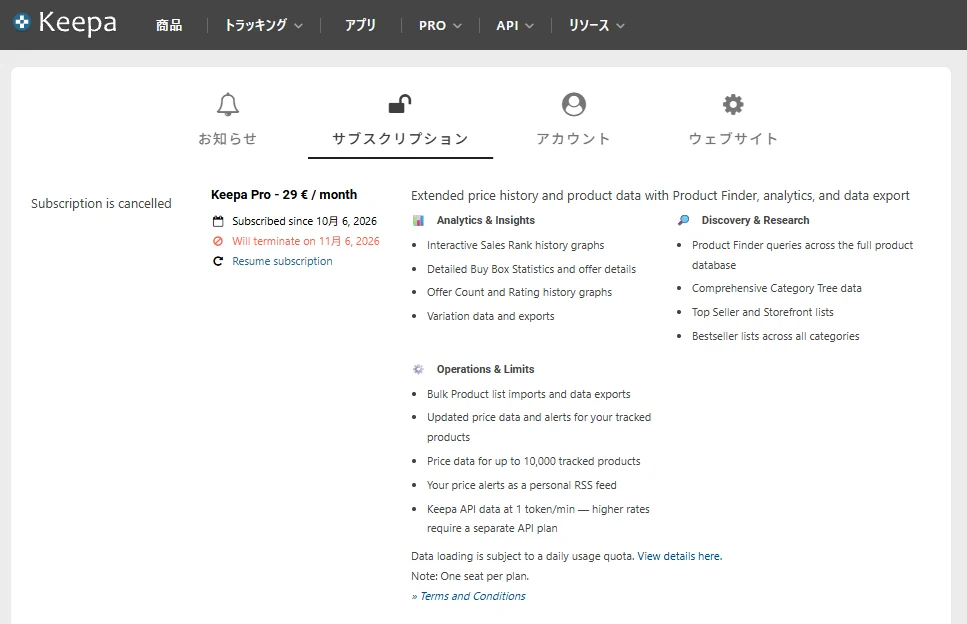Click the magnifier Discovery & Research icon
The image size is (967, 624).
point(683,220)
